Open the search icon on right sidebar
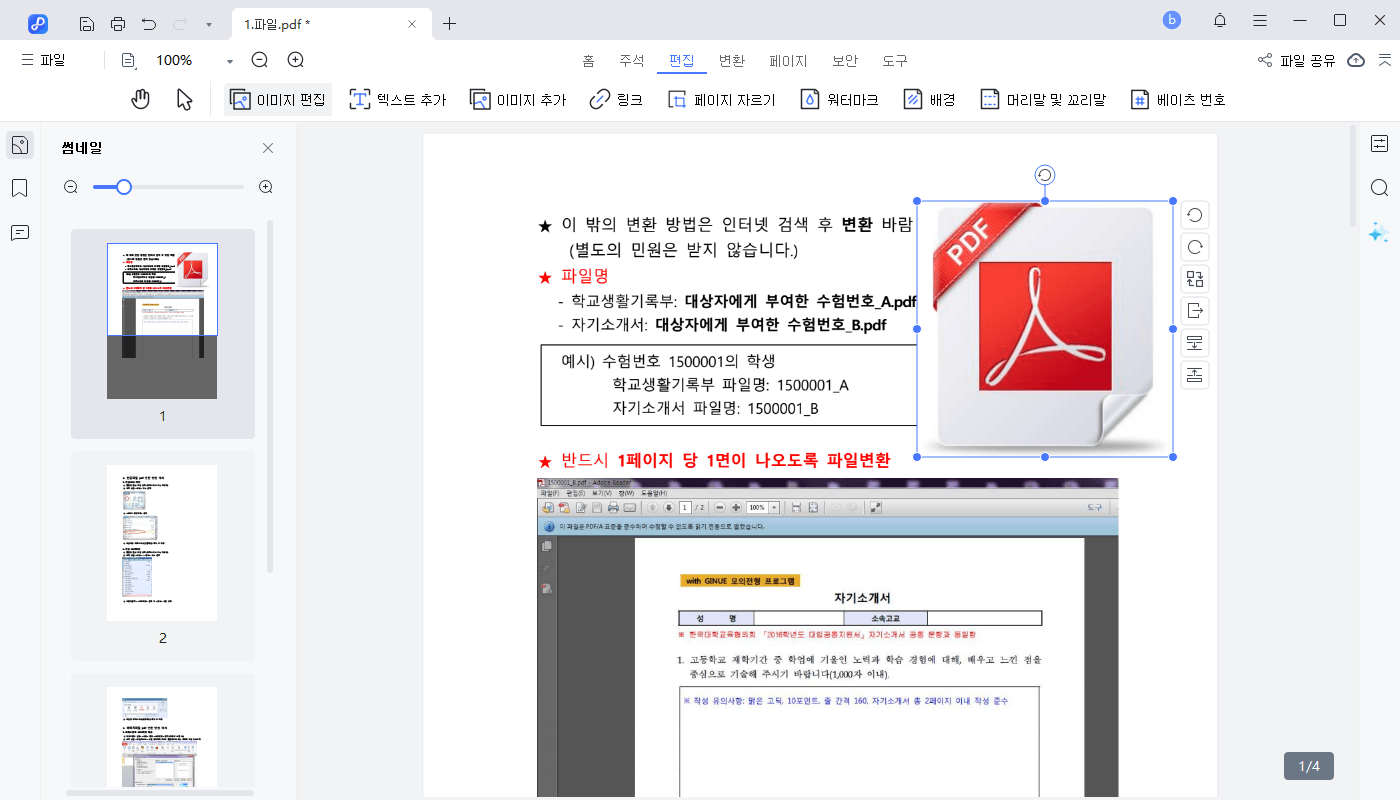Screen dimensions: 1400x800 click(1380, 188)
